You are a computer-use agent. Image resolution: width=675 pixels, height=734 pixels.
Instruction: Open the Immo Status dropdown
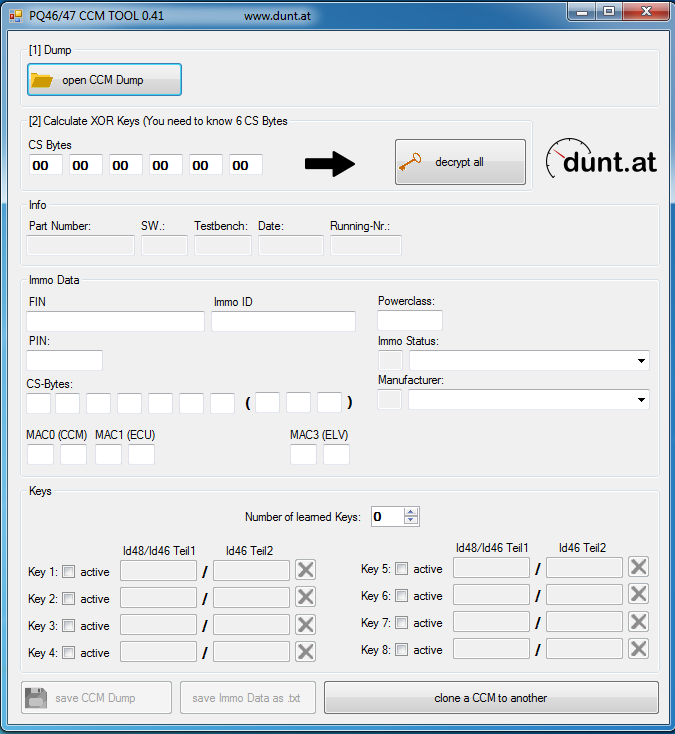[640, 361]
